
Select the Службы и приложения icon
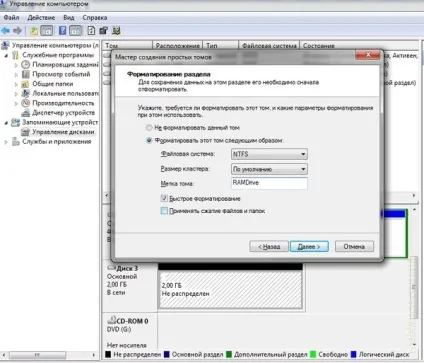pyautogui.click(x=16, y=142)
